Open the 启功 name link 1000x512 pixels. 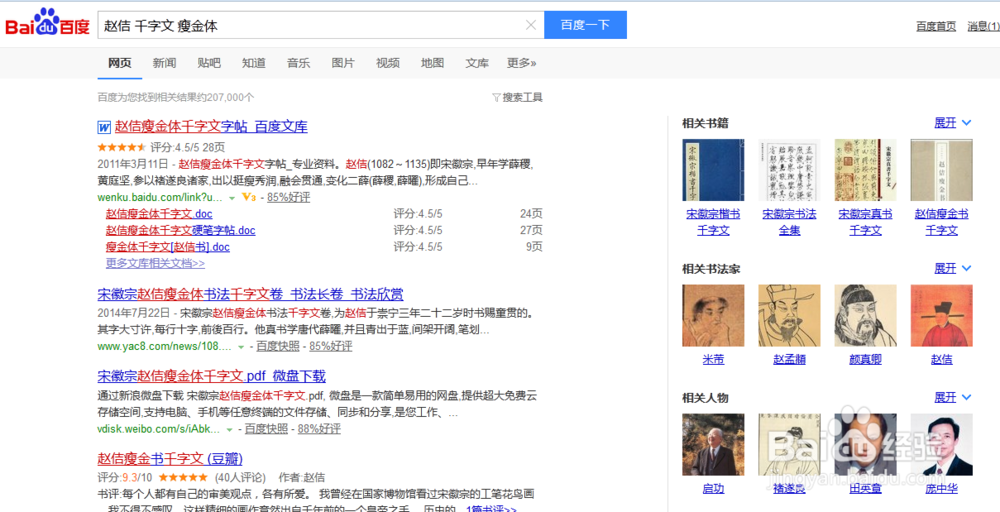tap(713, 490)
